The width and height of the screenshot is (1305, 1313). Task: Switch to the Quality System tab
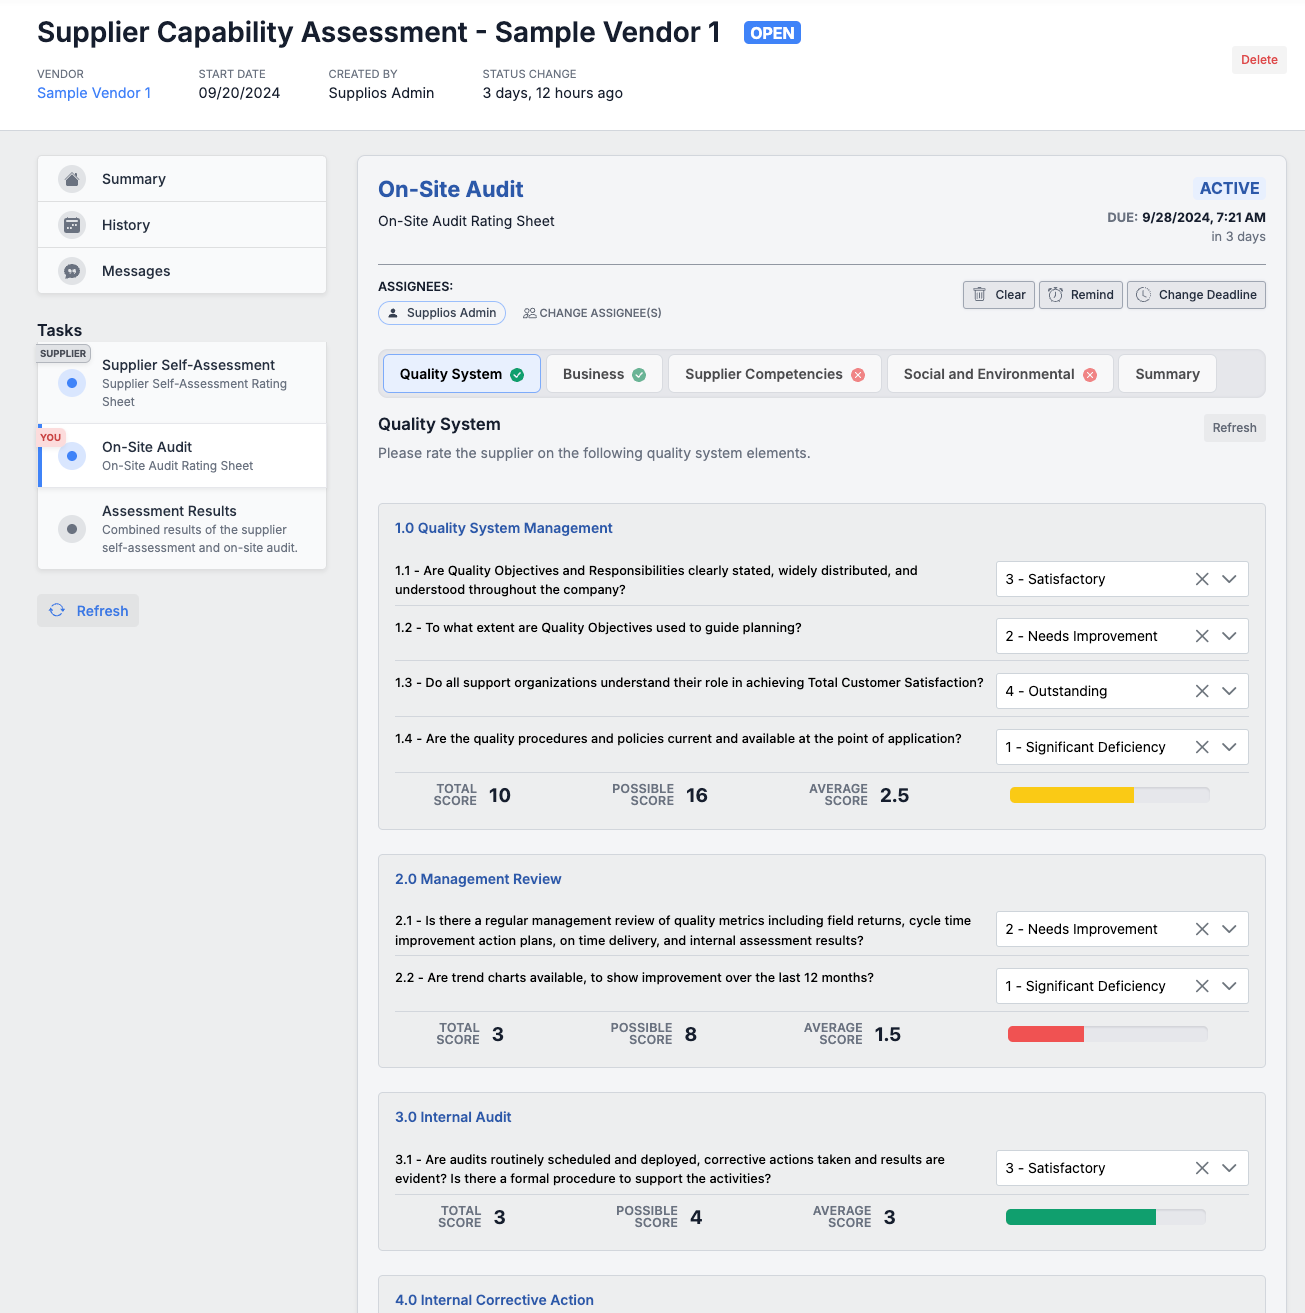click(x=462, y=374)
